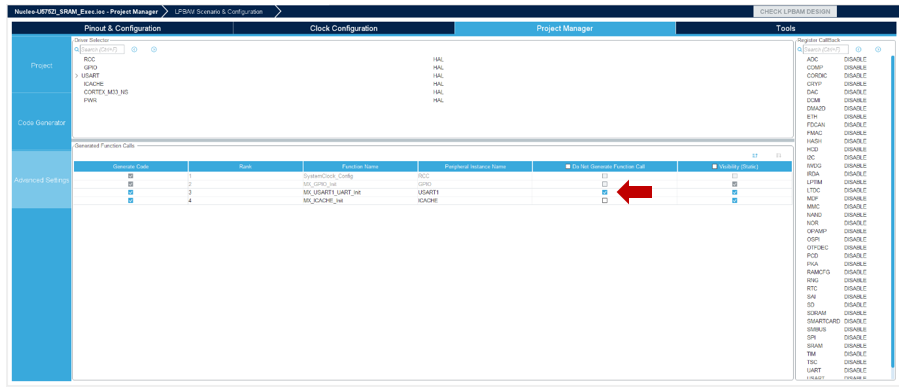Click next-result arrow icon in Driver Selector
Image resolution: width=906 pixels, height=392 pixels.
pos(154,50)
